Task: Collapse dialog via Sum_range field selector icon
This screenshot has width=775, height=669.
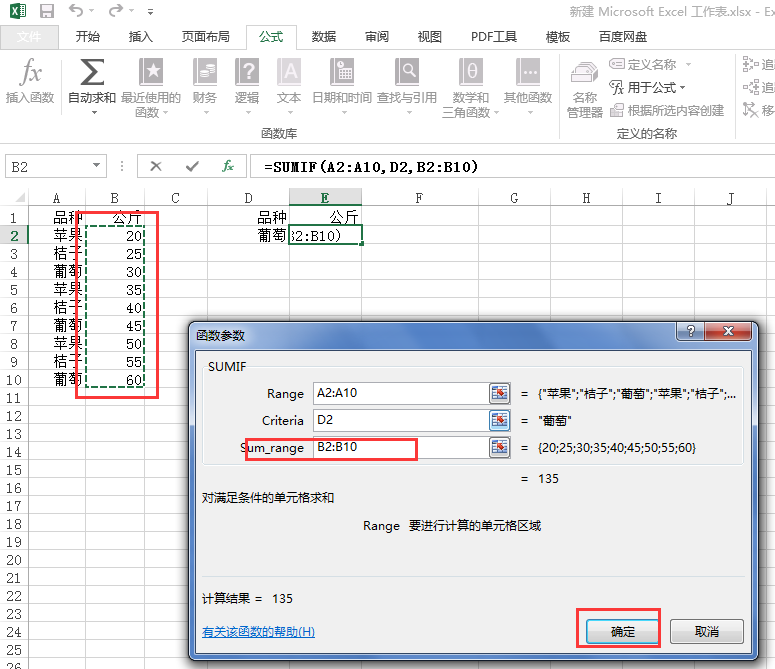Action: point(499,447)
